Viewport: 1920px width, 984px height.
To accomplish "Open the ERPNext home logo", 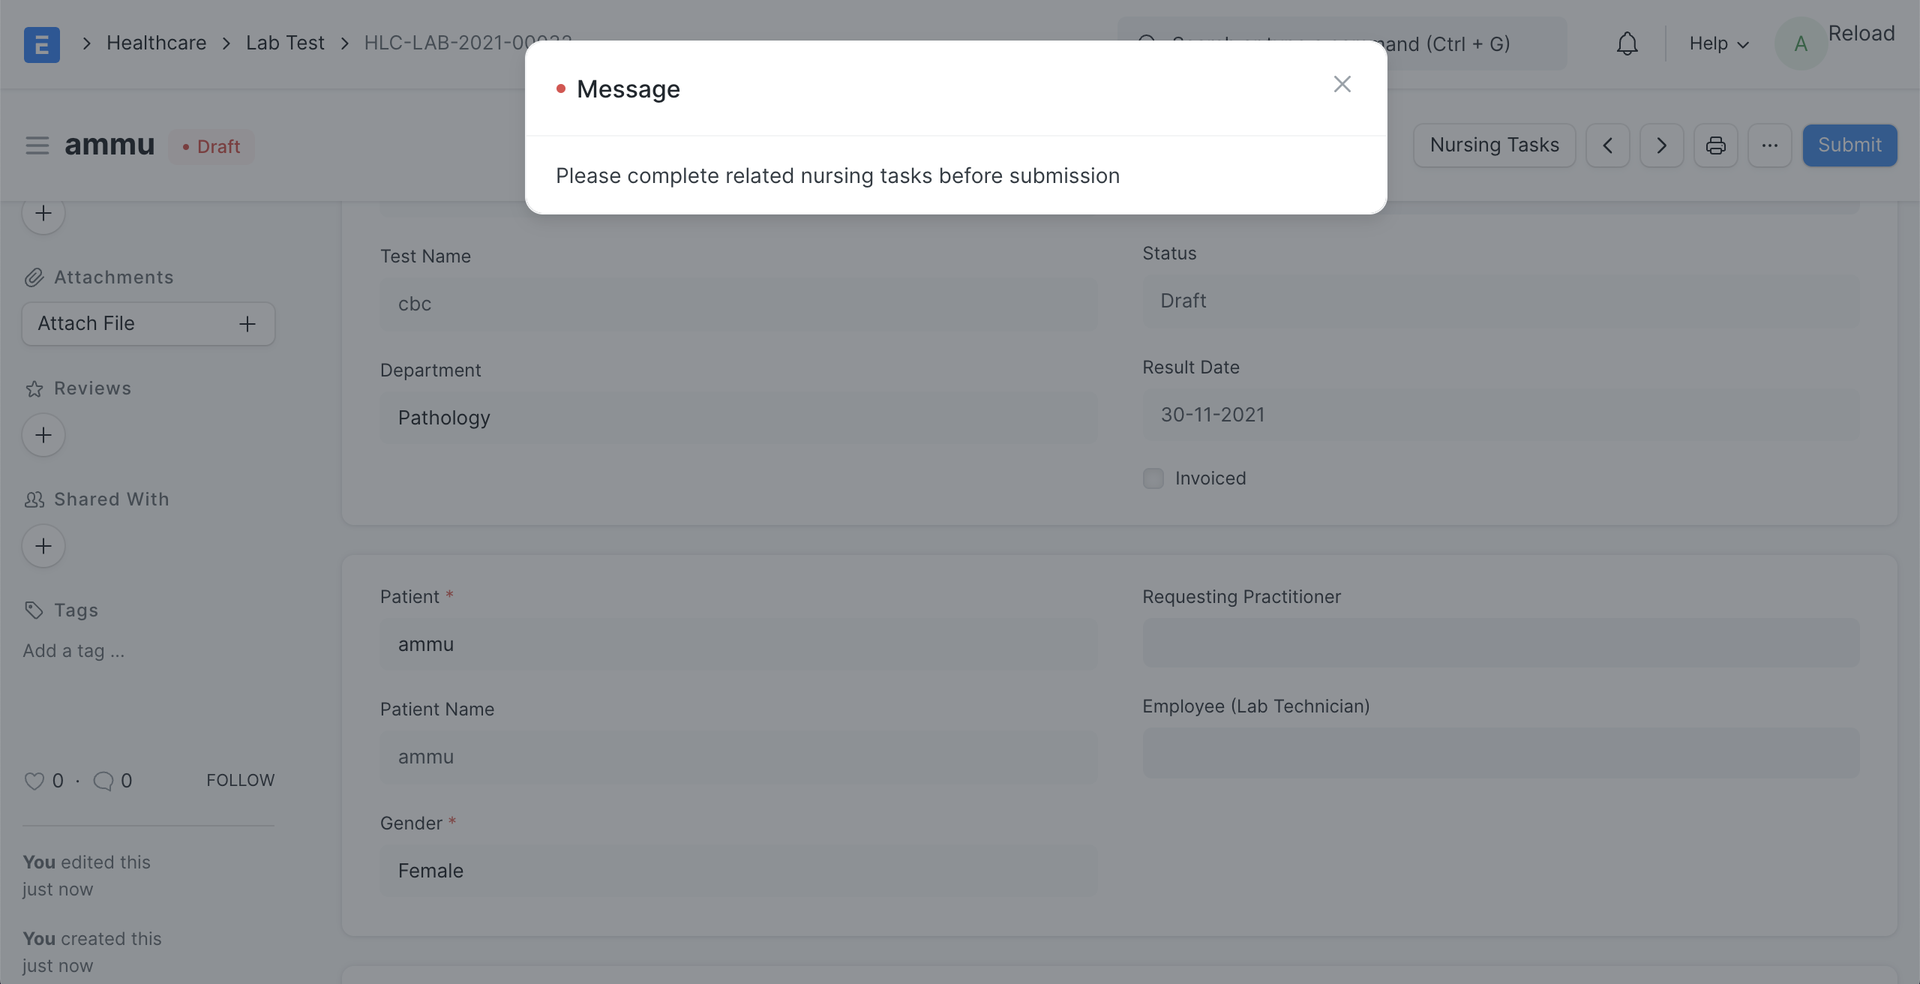I will click(42, 44).
